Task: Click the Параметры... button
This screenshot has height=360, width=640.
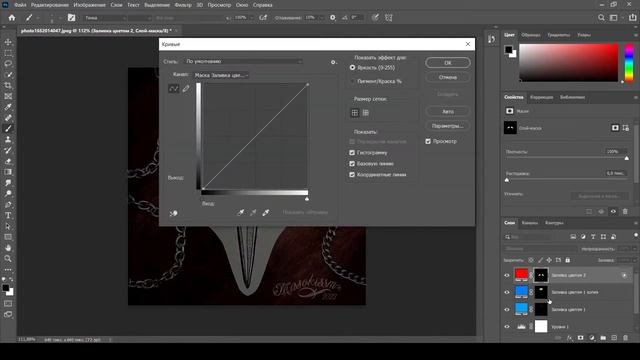Action: (x=448, y=126)
